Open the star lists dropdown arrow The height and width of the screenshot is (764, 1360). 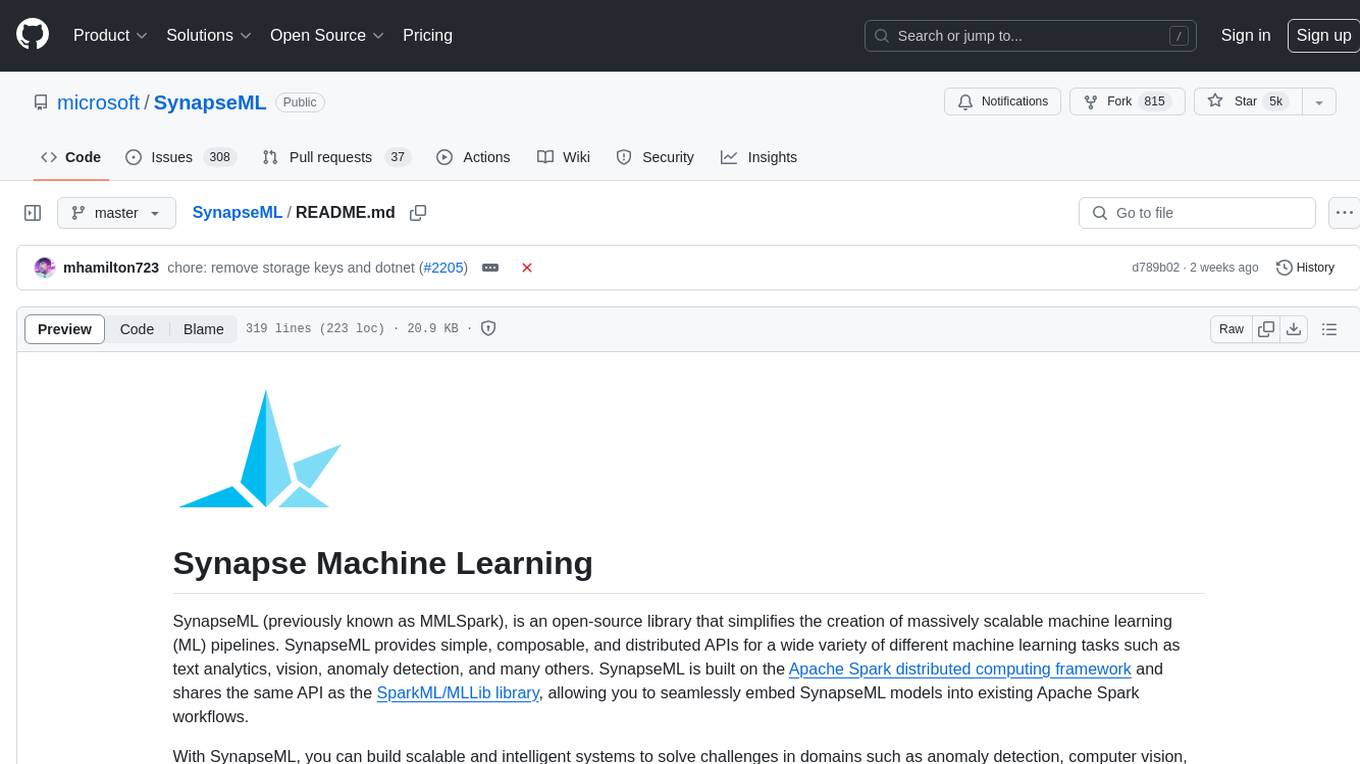[x=1319, y=102]
